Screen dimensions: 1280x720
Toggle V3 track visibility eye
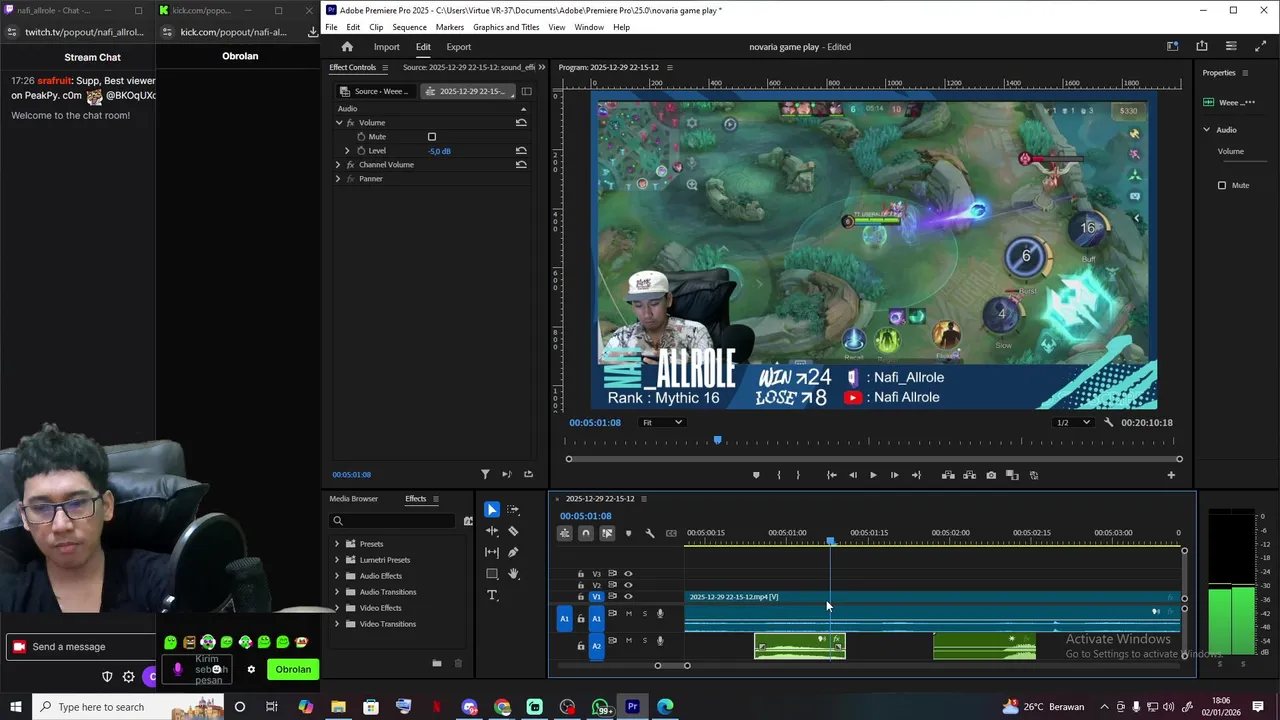(628, 574)
